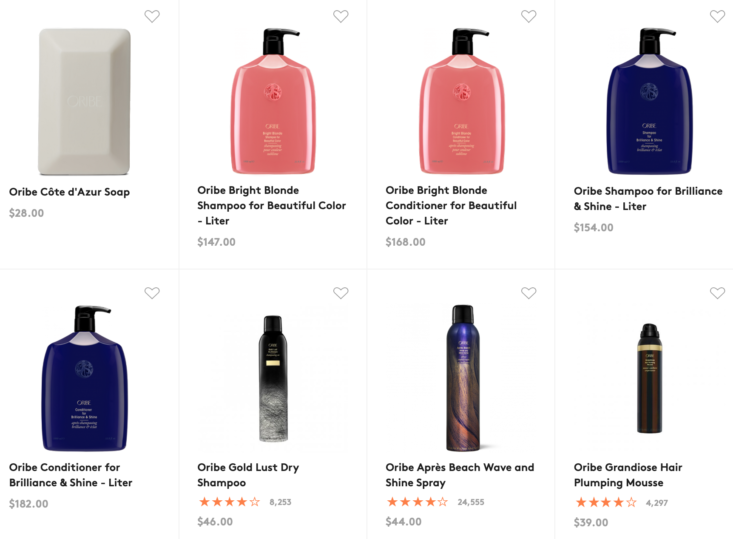Open Bright Blonde Conditioner for Beautiful Color link
This screenshot has width=733, height=539.
coord(451,205)
